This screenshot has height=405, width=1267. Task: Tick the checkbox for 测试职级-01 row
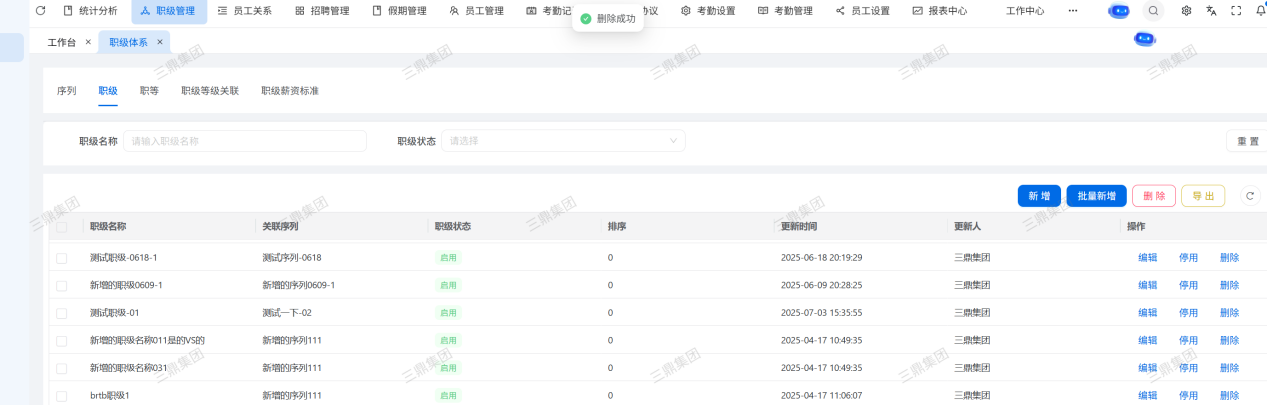coord(62,313)
